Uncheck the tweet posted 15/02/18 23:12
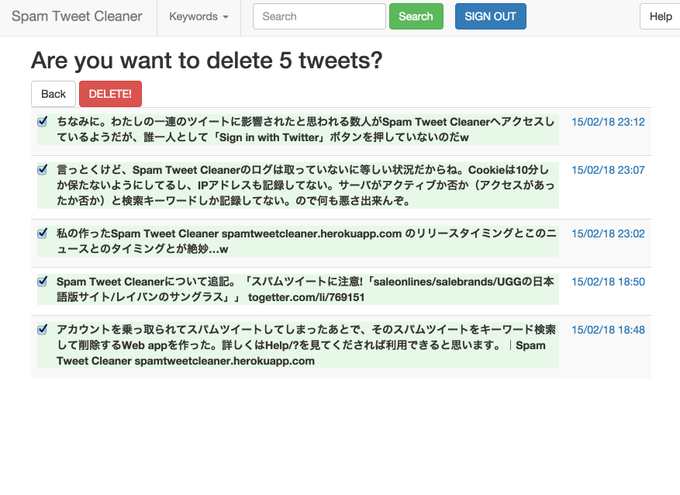Viewport: 680px width, 495px height. coord(42,121)
